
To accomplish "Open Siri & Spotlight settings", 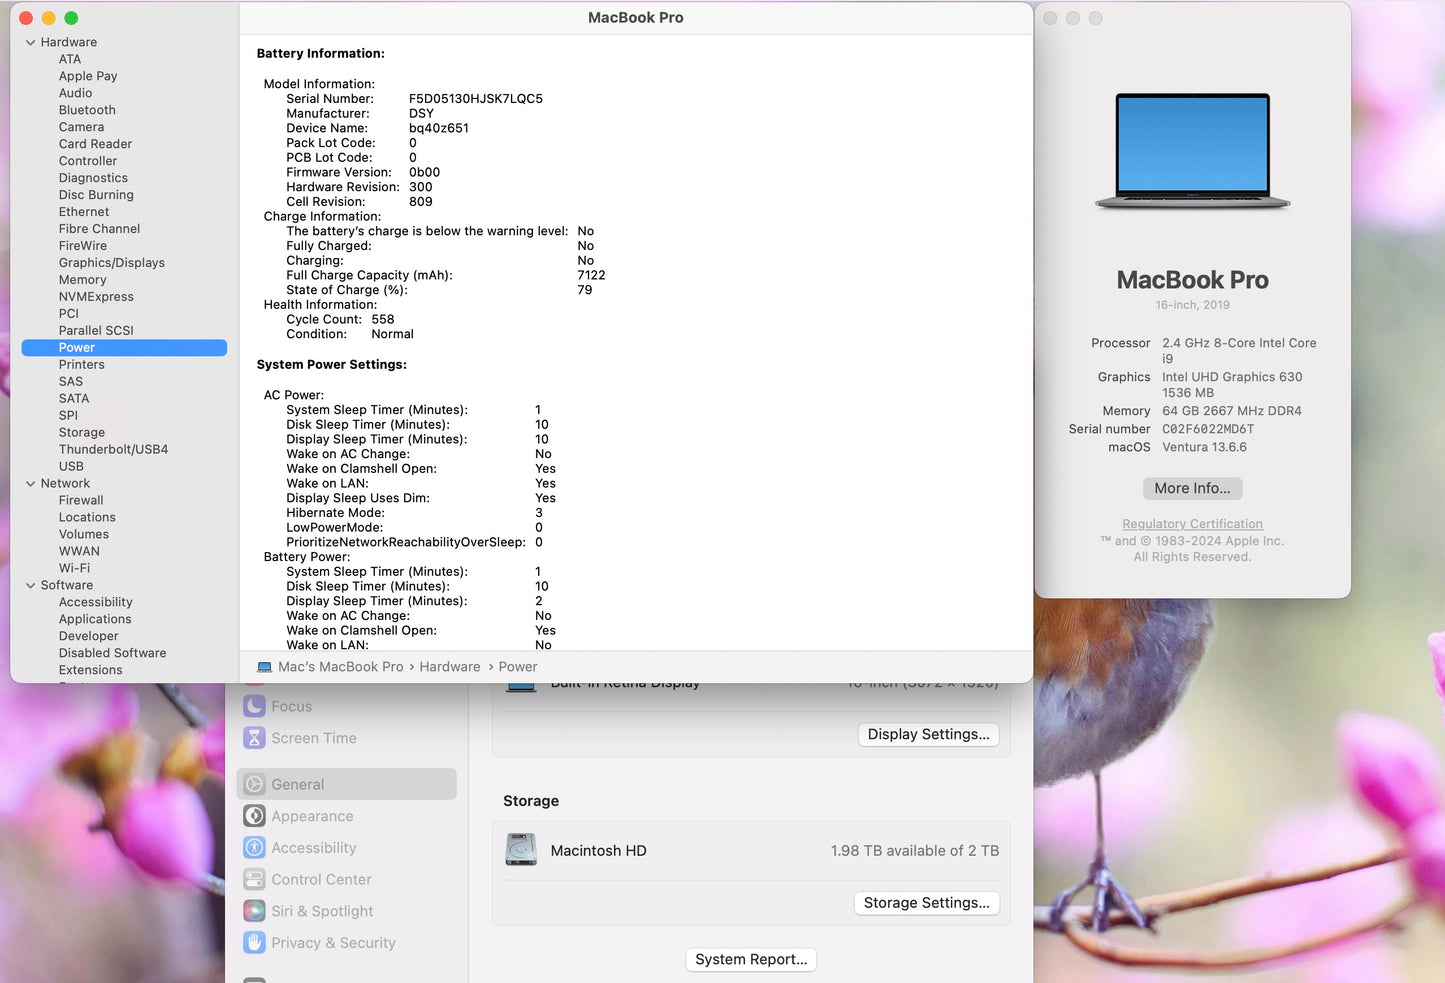I will point(320,911).
